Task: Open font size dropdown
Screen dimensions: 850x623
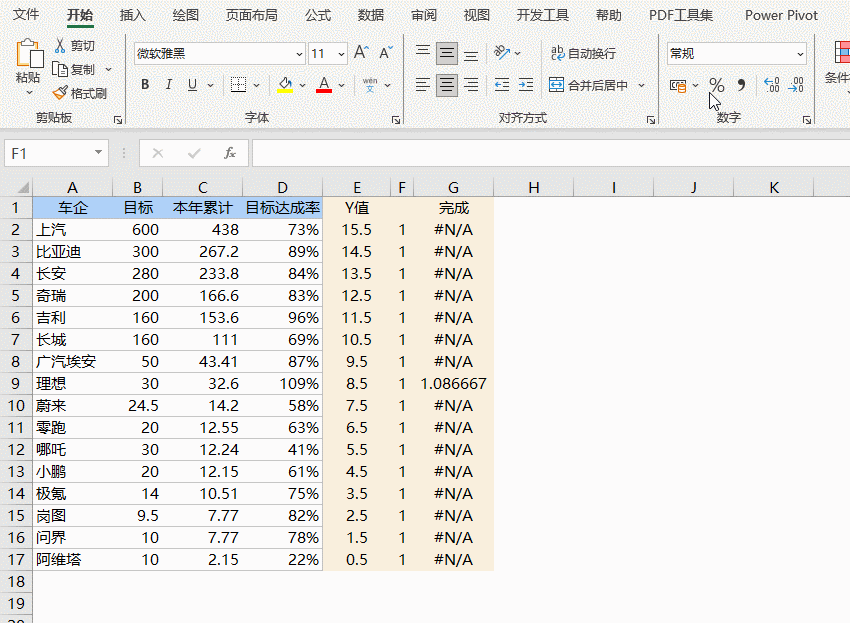Action: click(x=341, y=54)
